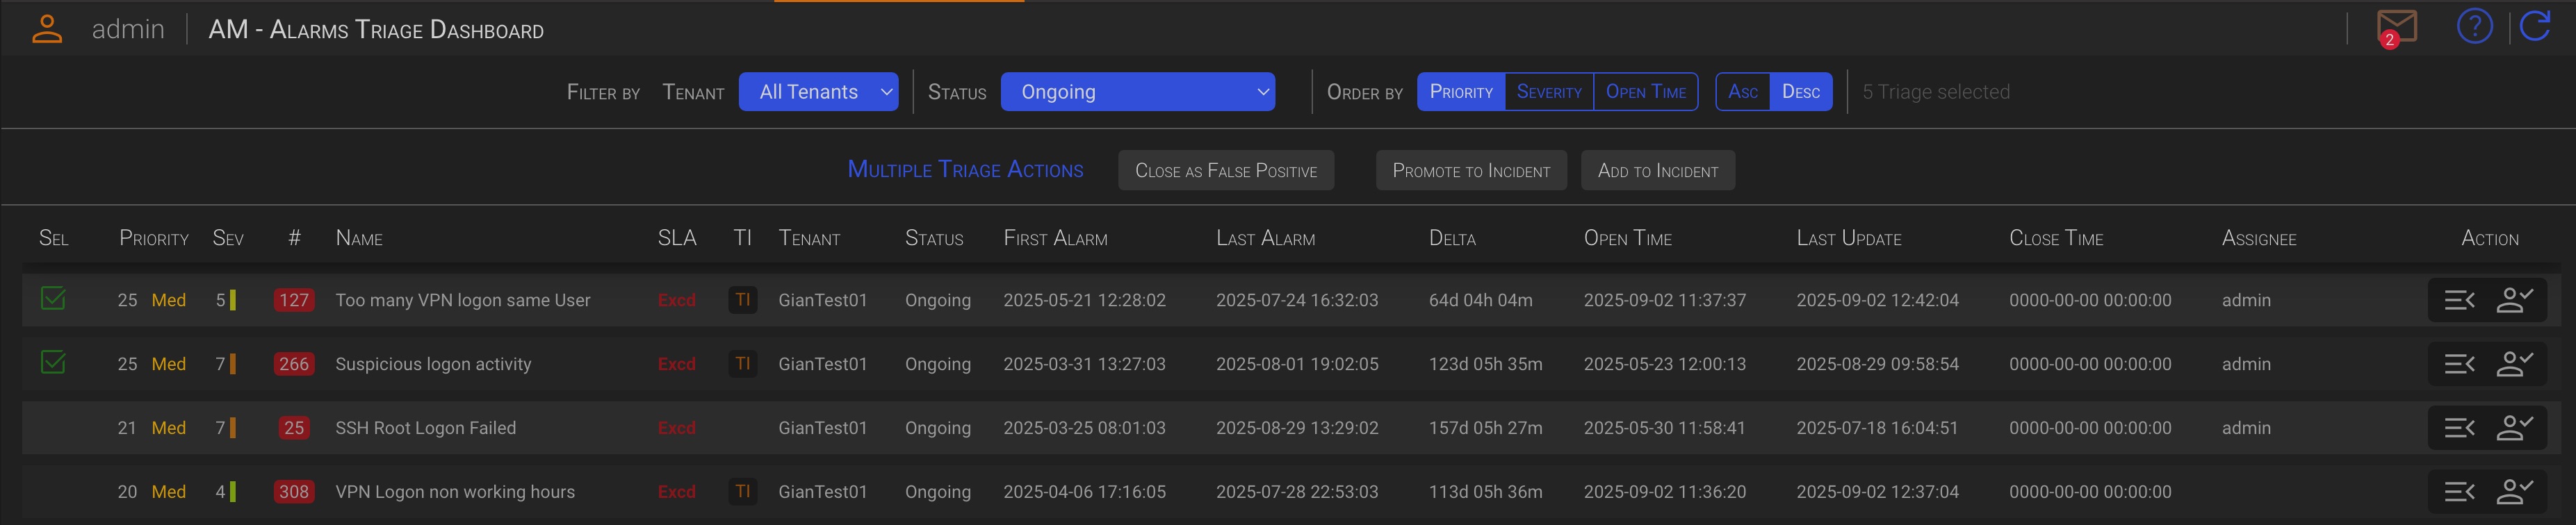
Task: Click Promote to Incident button
Action: [1471, 171]
